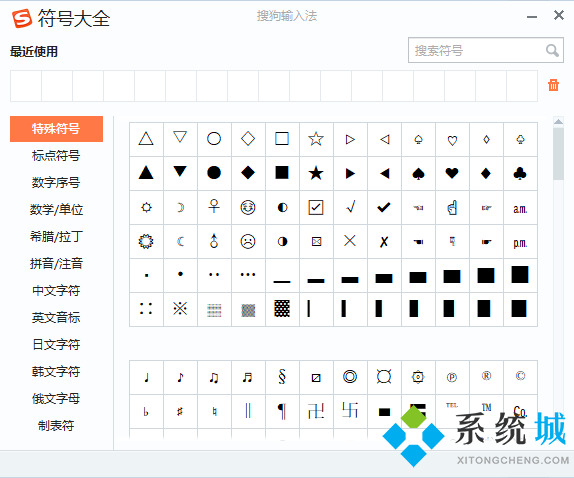Screen dimensions: 574x478
Task: Click the orange trash icon to clear recent symbols
Action: [x=553, y=85]
